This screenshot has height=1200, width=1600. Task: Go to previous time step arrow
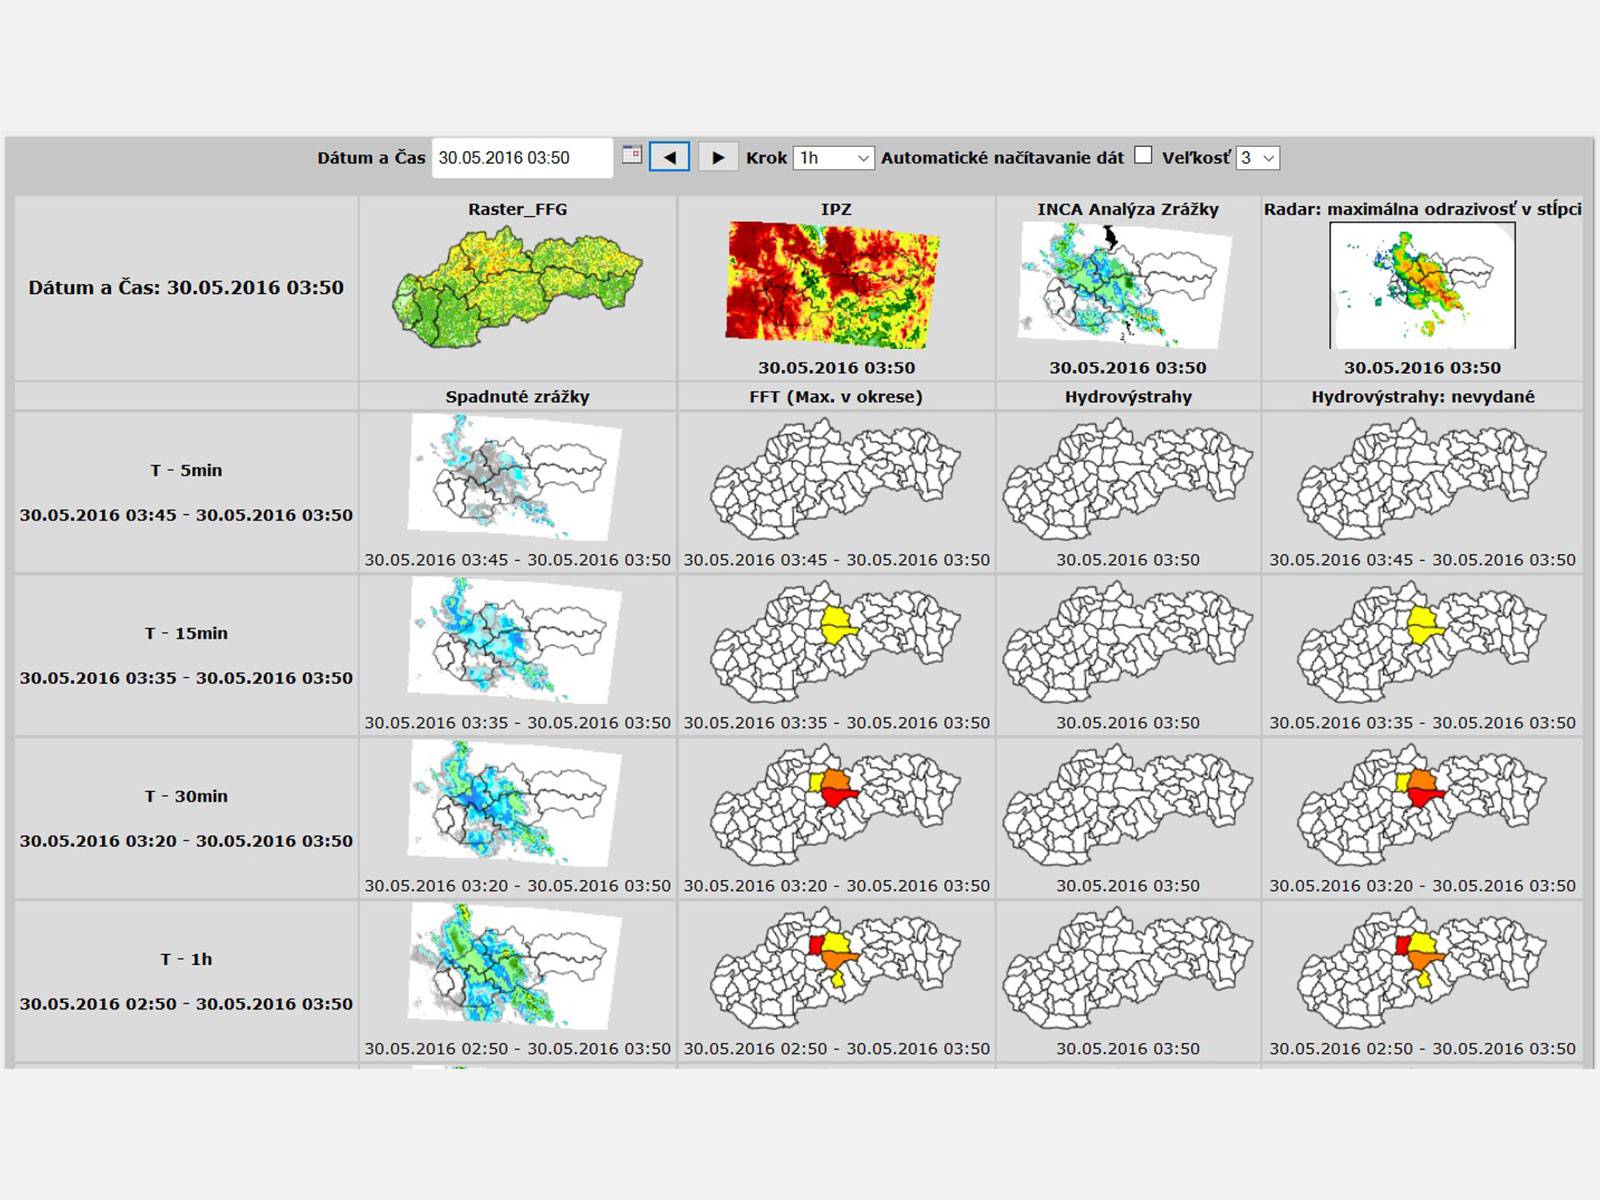click(x=669, y=157)
